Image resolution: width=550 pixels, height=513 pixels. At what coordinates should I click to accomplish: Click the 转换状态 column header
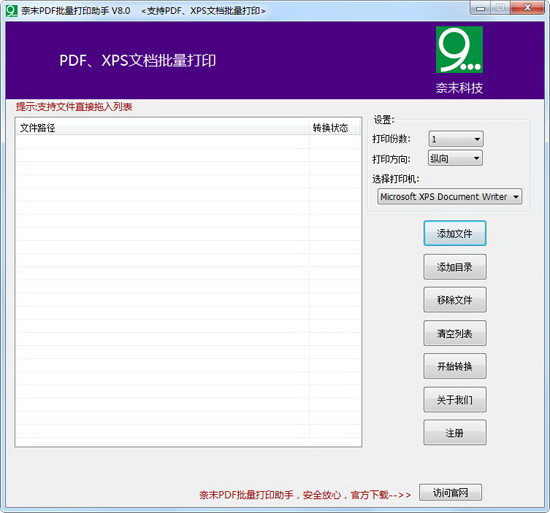[334, 128]
